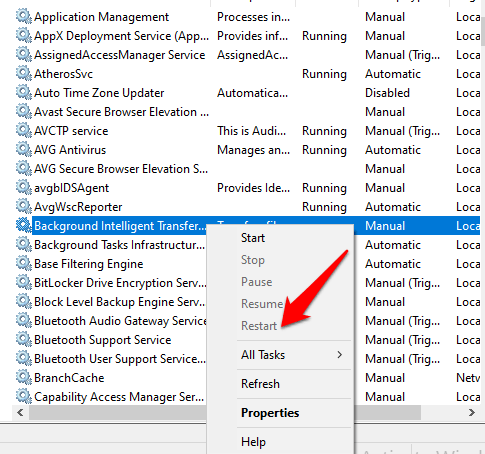Select the AtherosSvc service name
485x454 pixels.
63,74
